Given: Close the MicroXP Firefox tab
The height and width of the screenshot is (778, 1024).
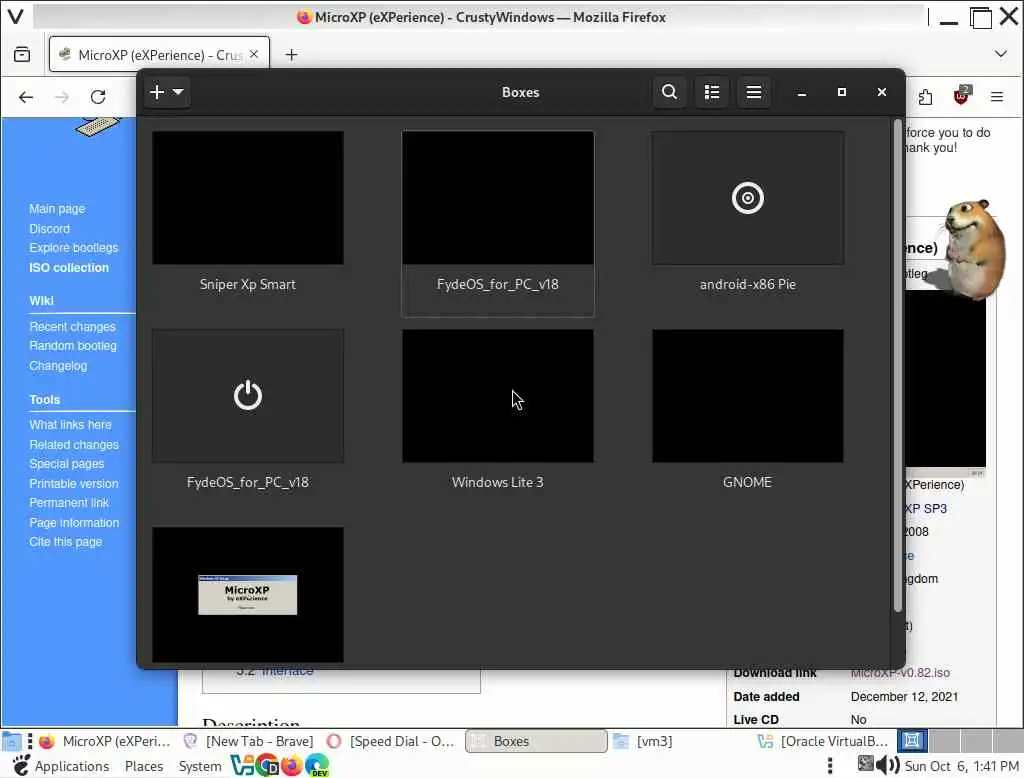Looking at the screenshot, I should pos(254,54).
